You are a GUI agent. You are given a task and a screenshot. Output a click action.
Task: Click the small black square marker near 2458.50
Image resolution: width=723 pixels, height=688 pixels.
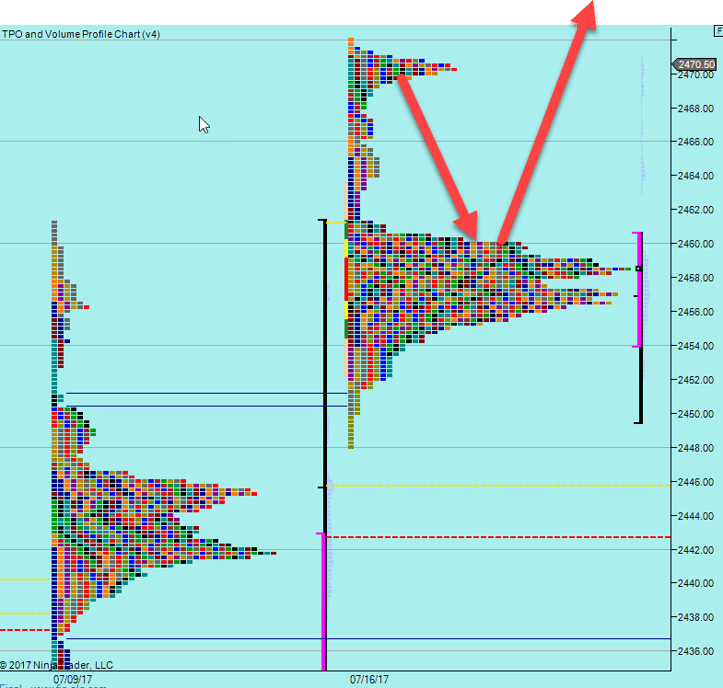[x=638, y=268]
